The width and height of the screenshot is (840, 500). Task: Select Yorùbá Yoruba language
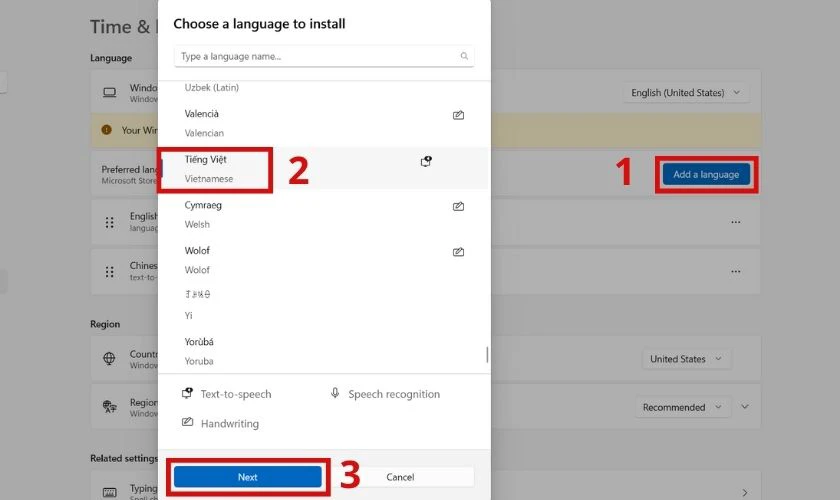tap(324, 351)
